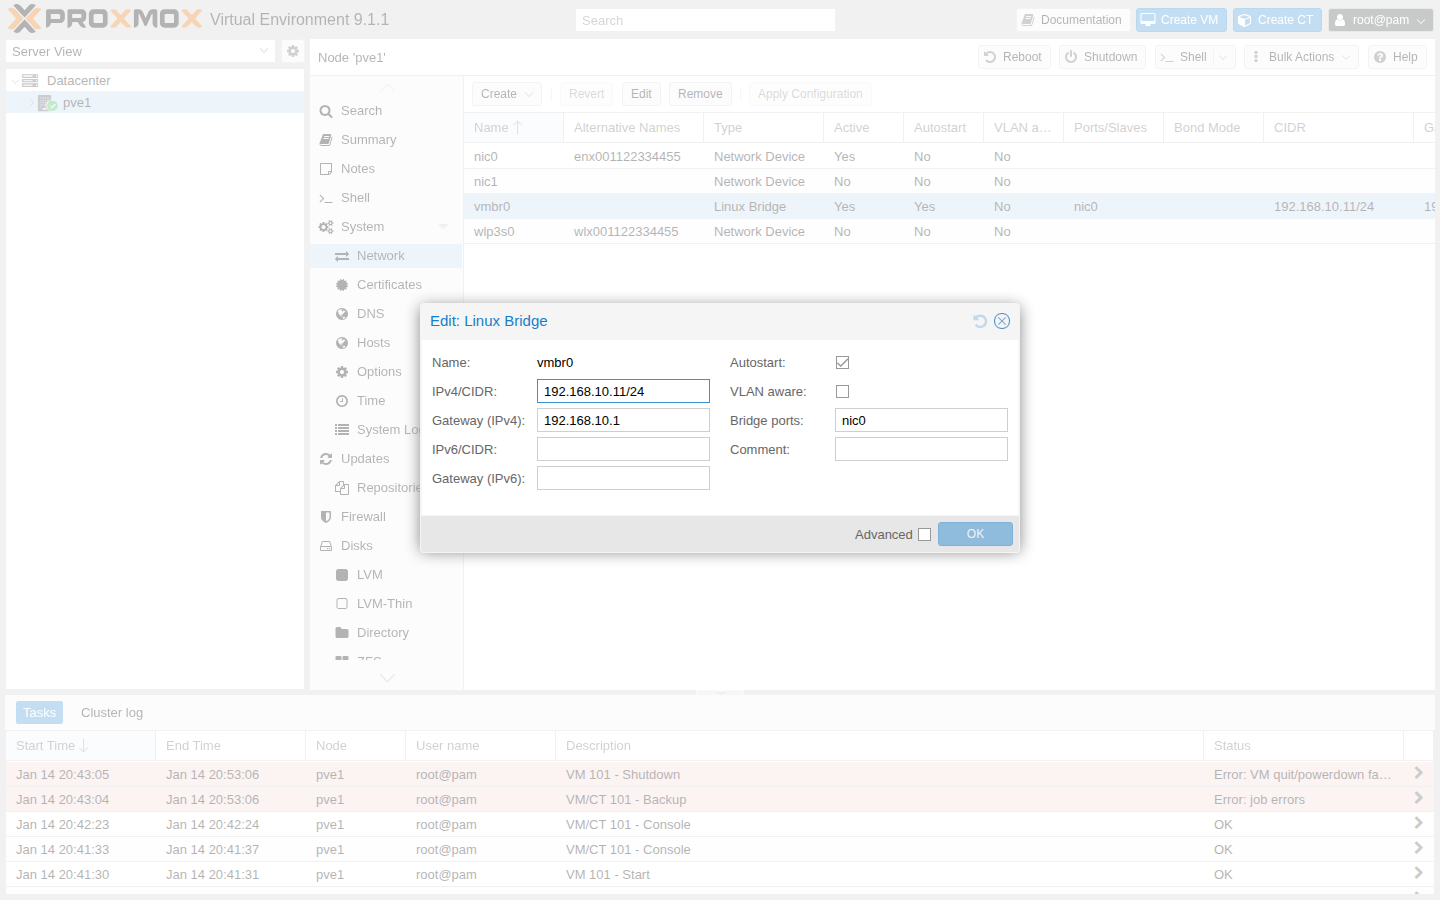
Task: Close the Edit: Linux Bridge dialog
Action: point(1002,321)
